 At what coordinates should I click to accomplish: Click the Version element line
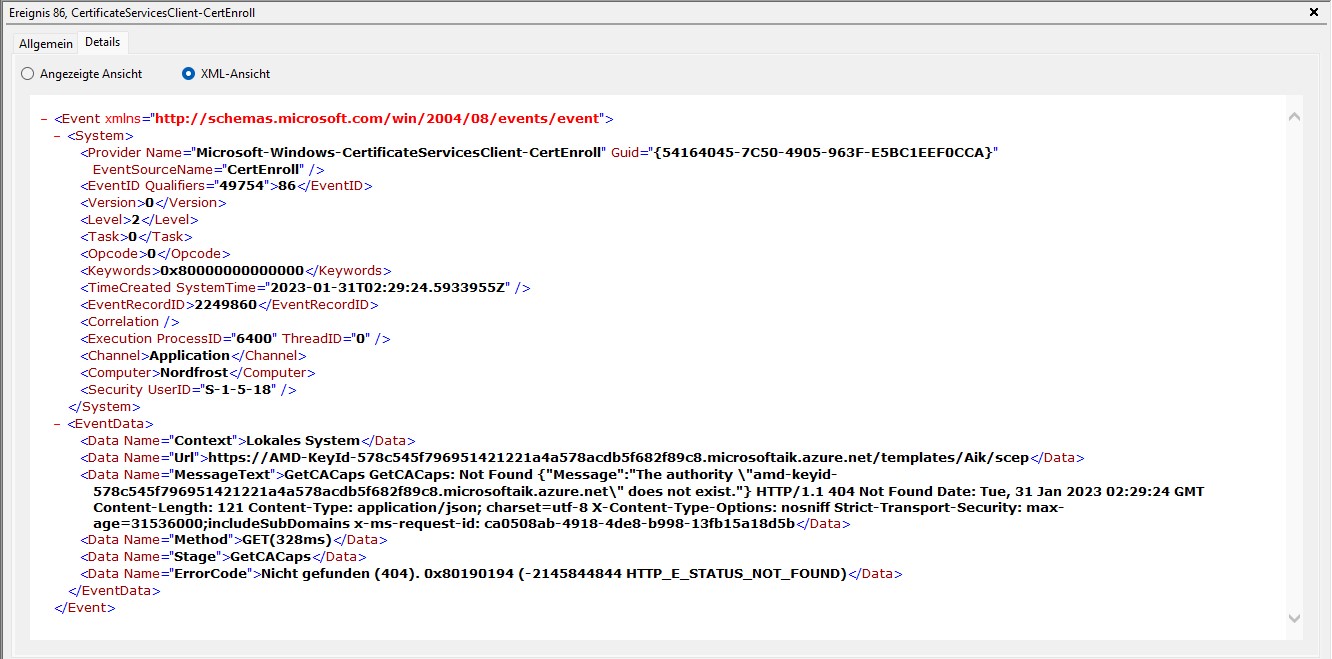(153, 203)
